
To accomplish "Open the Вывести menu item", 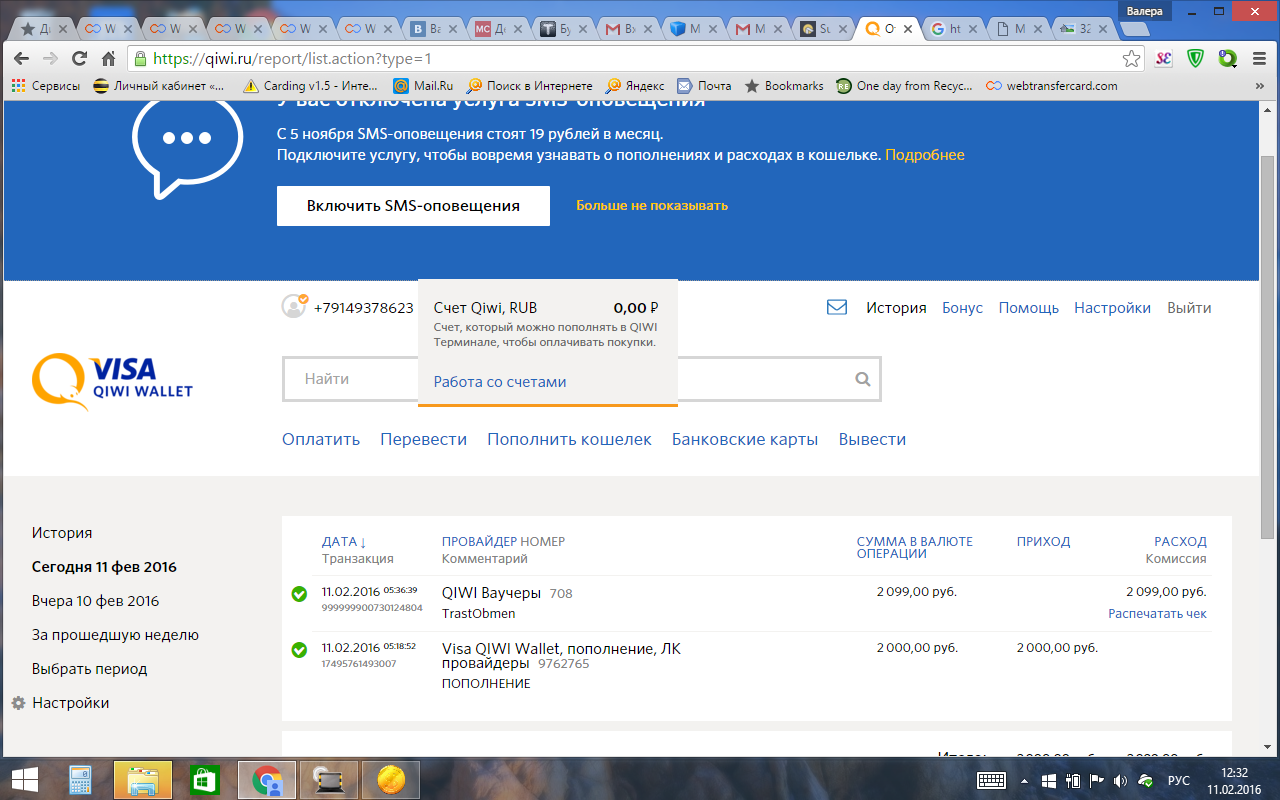I will coord(872,439).
